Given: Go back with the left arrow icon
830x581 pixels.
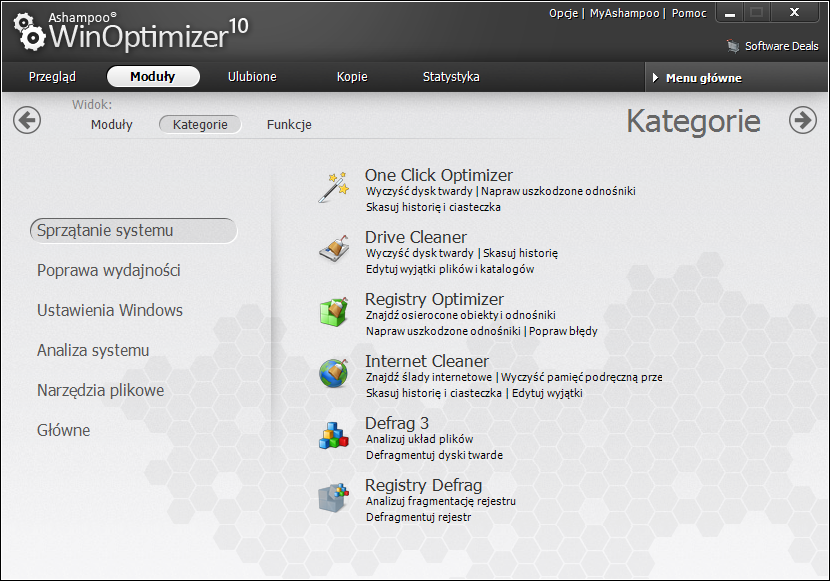Looking at the screenshot, I should click(27, 120).
